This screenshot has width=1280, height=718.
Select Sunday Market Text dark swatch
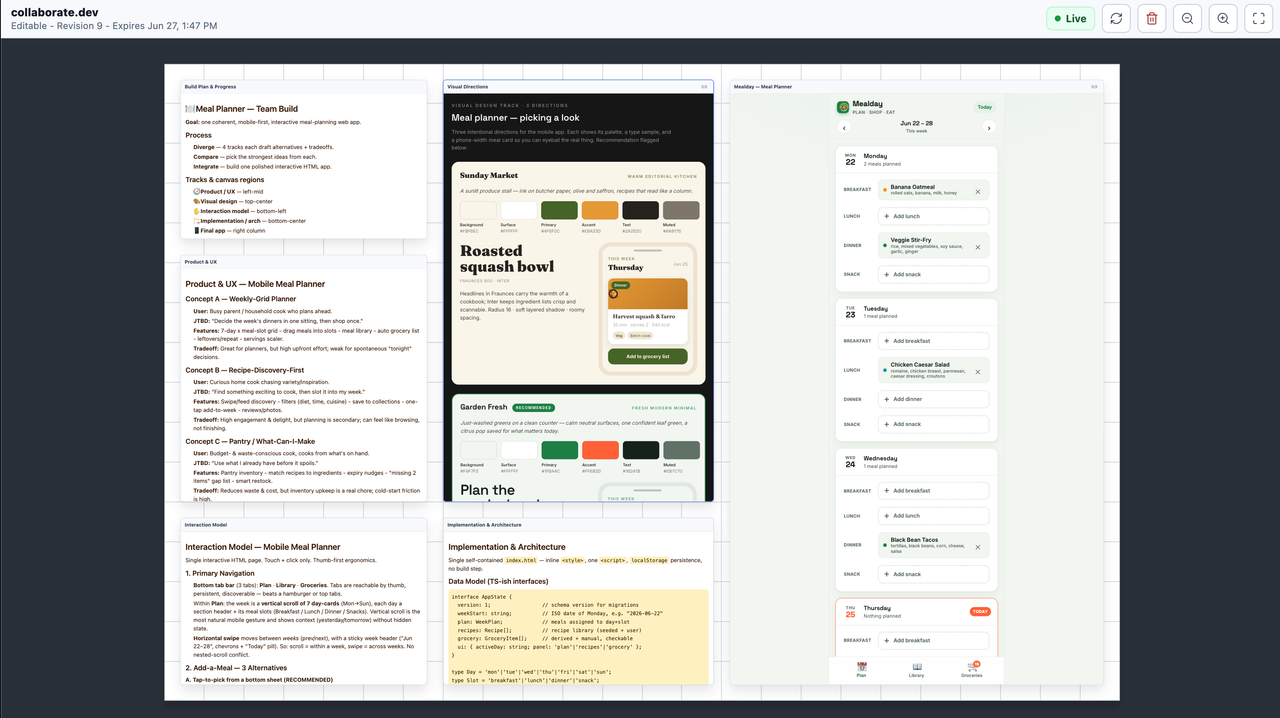tap(640, 210)
